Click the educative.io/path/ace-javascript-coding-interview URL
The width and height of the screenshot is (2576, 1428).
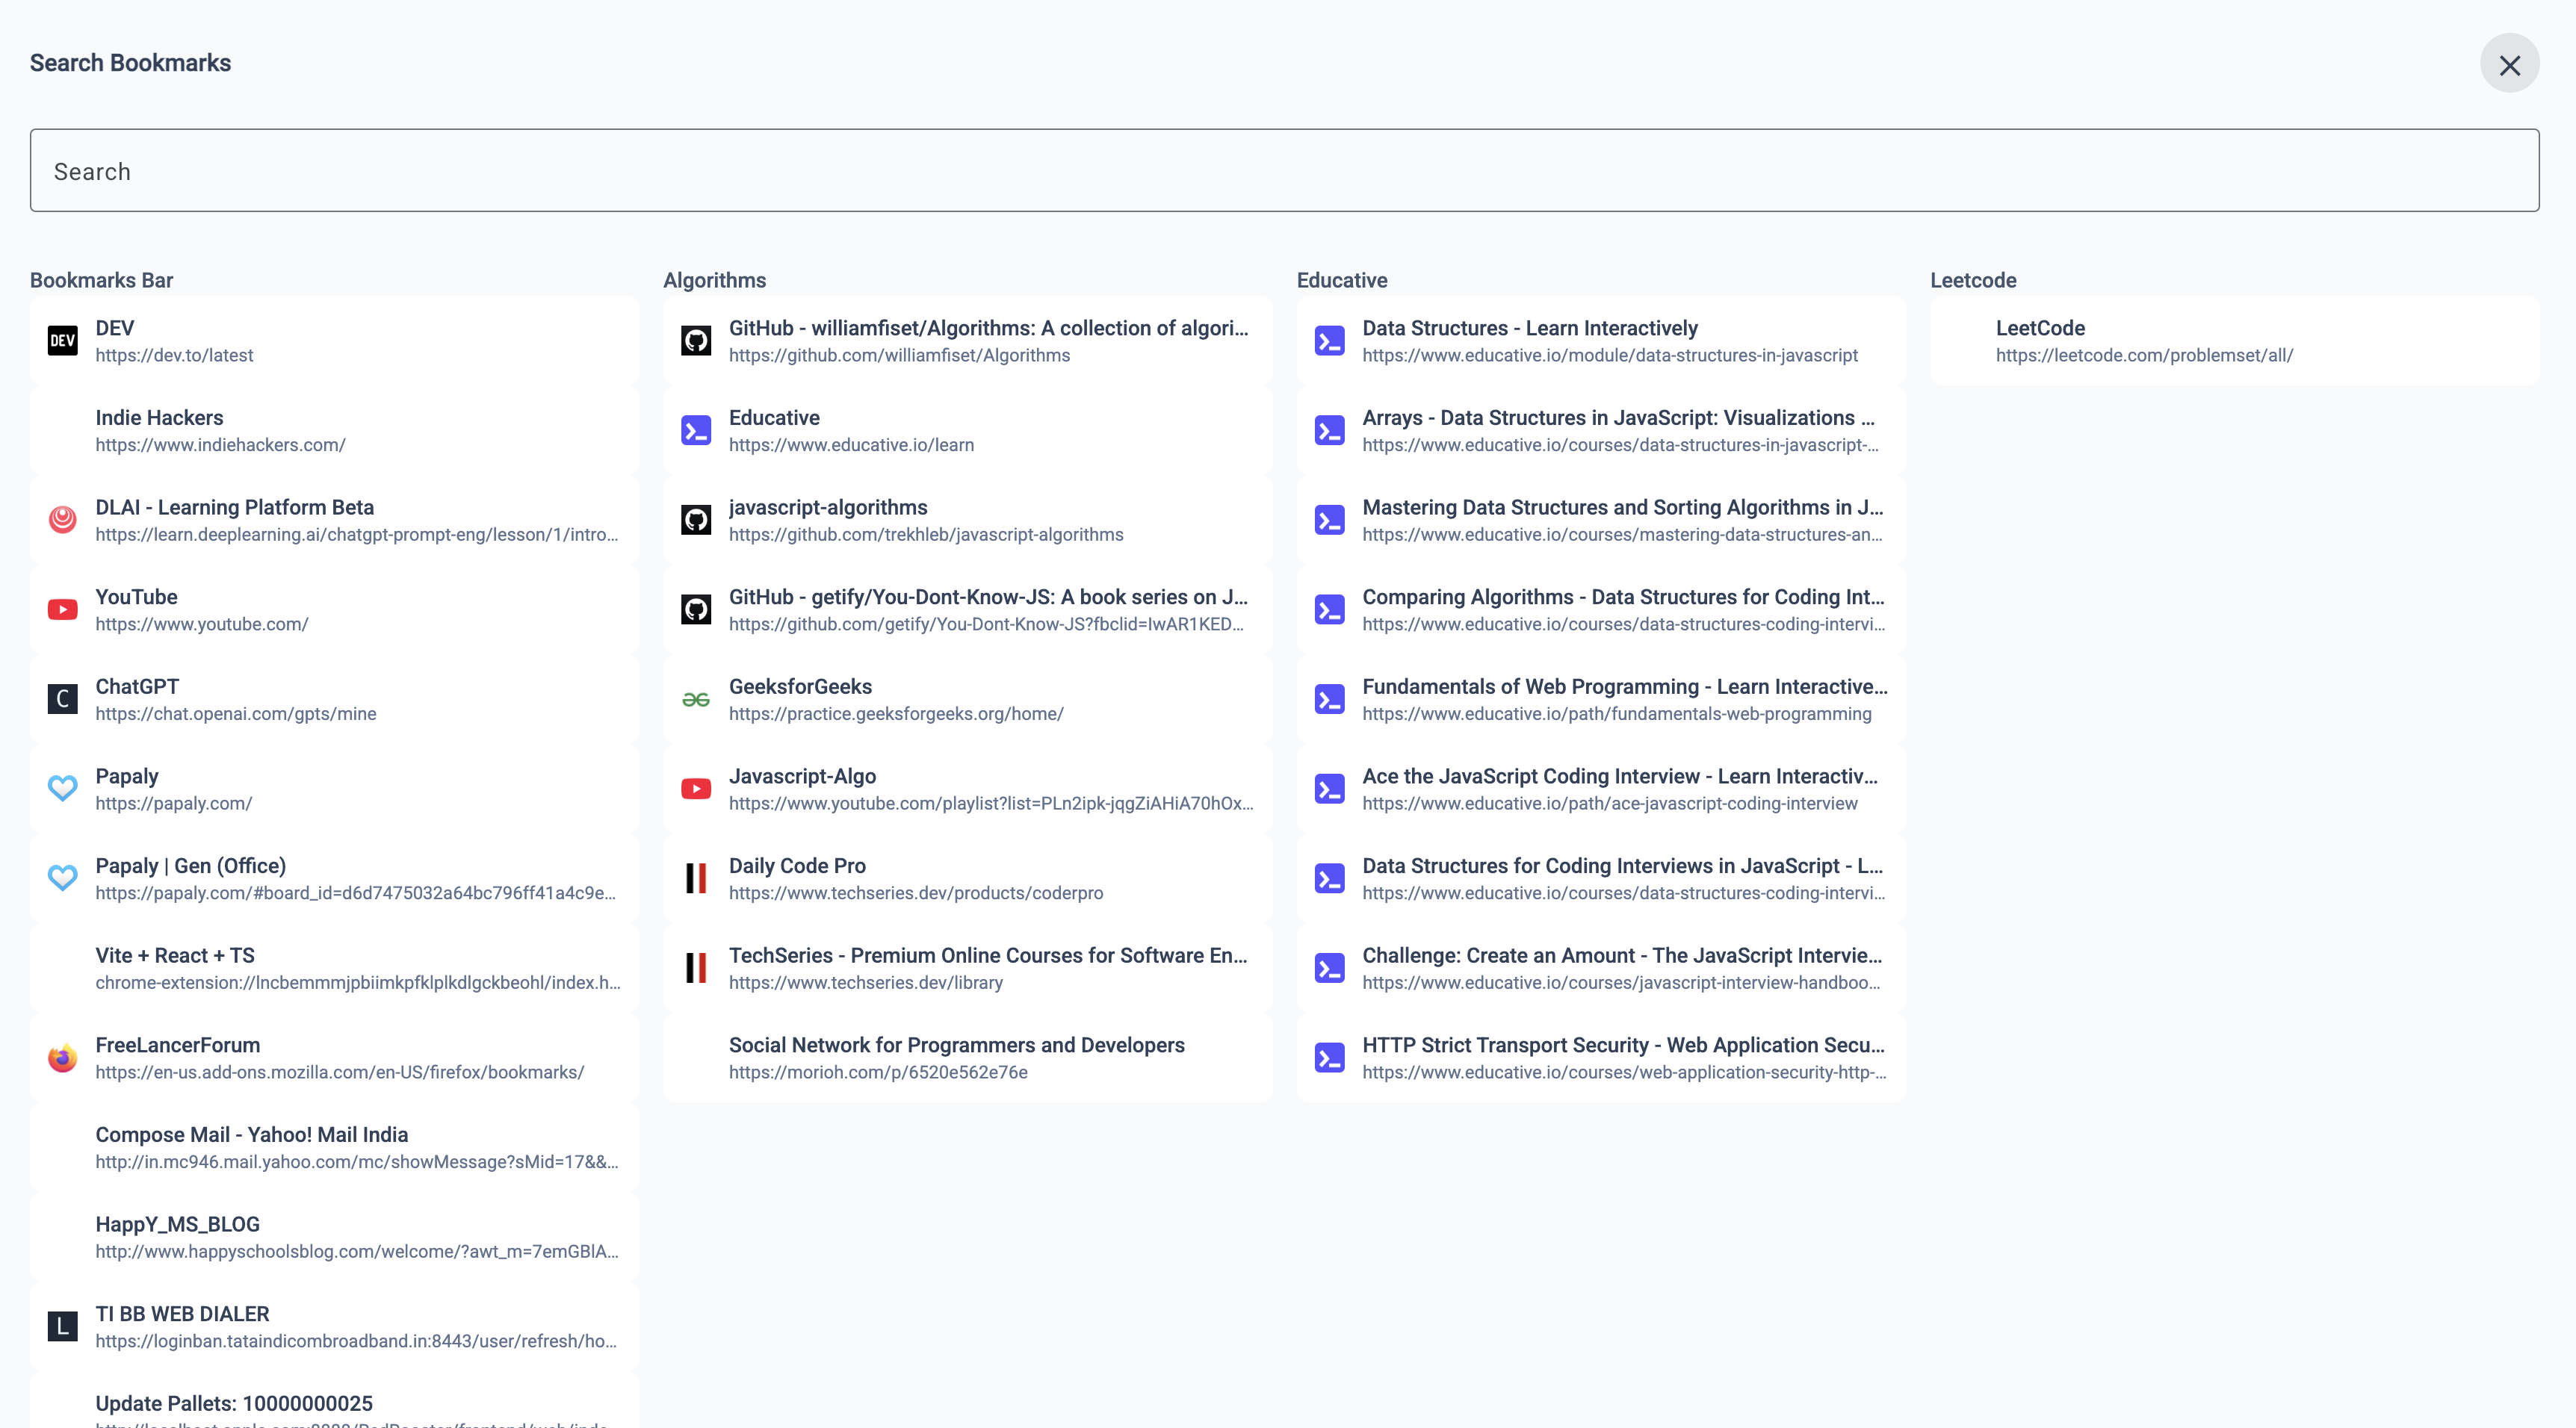pos(1610,804)
